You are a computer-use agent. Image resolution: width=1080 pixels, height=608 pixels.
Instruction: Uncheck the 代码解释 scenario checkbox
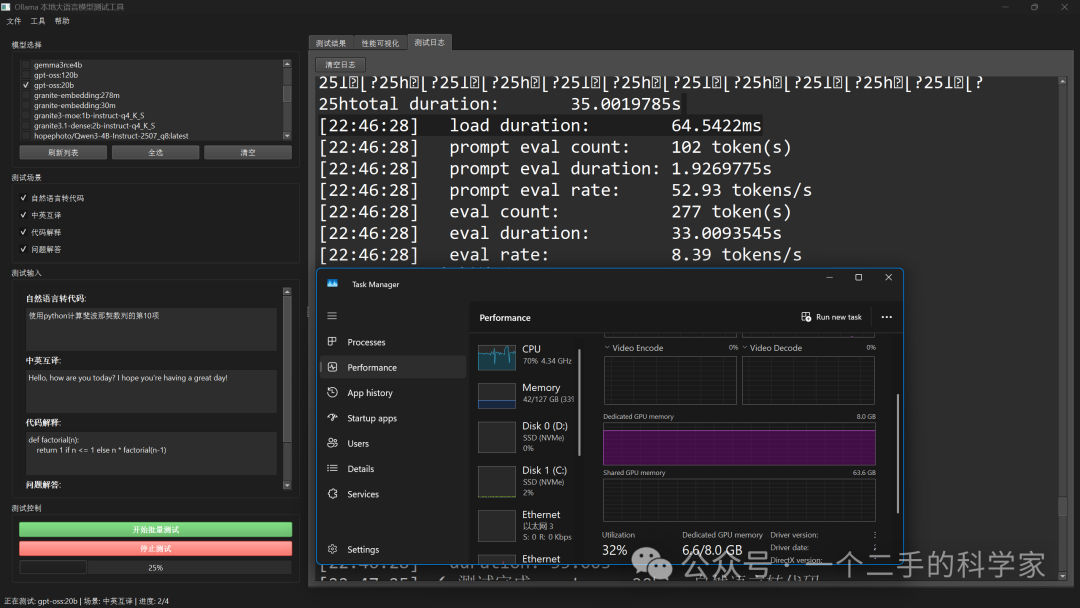(x=23, y=232)
